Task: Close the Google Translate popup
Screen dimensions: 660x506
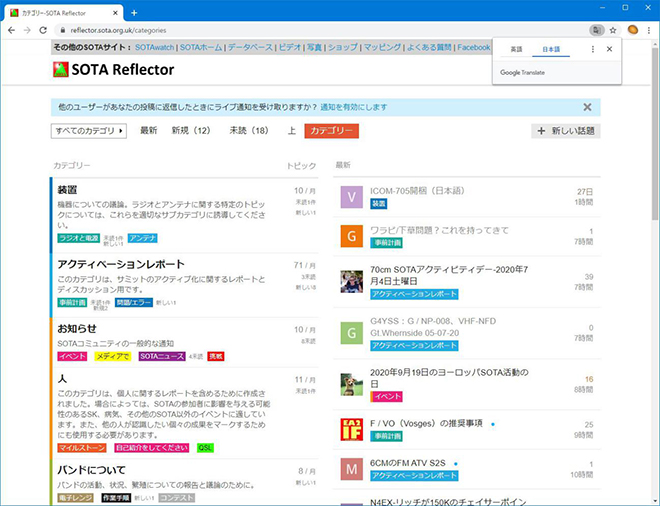Action: point(609,49)
